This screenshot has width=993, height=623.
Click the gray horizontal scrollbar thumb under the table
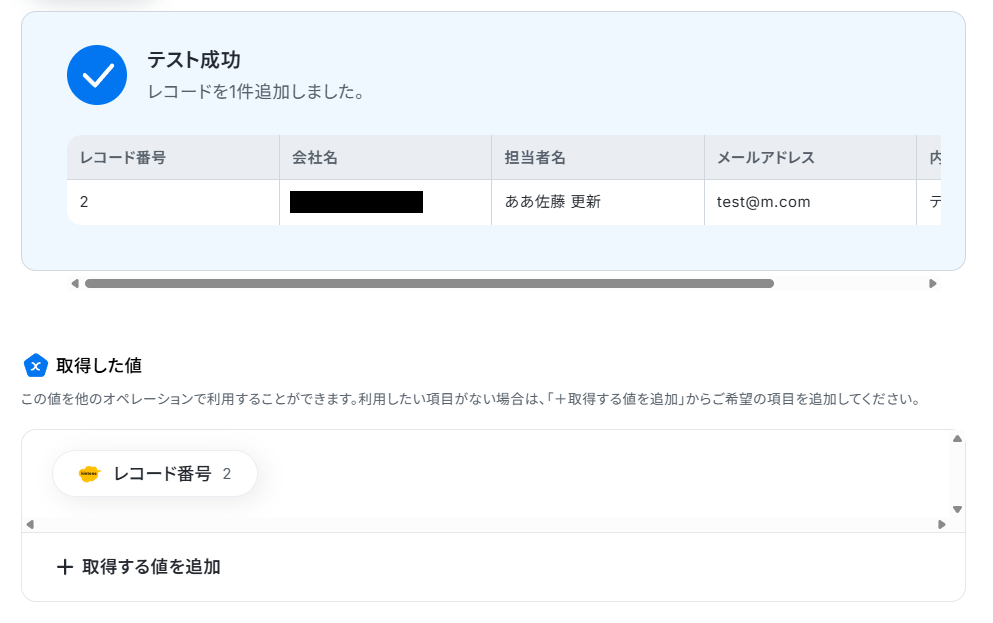coord(429,284)
